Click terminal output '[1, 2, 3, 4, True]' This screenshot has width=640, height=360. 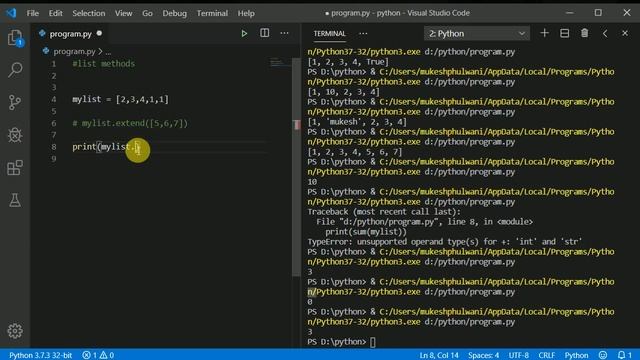[348, 62]
